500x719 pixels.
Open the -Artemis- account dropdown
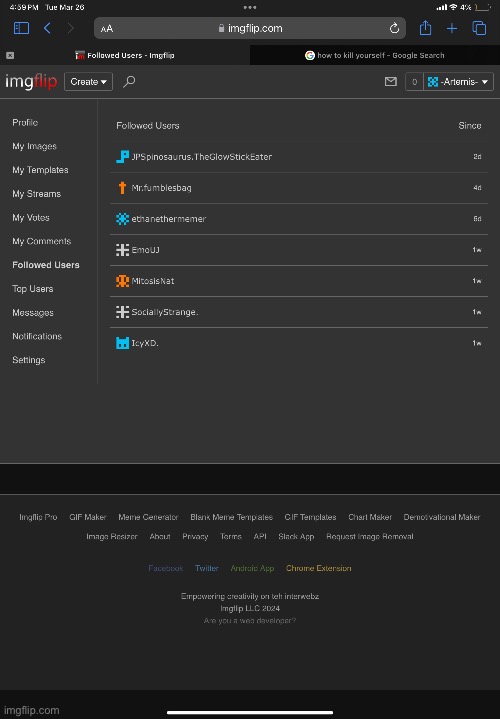click(458, 82)
